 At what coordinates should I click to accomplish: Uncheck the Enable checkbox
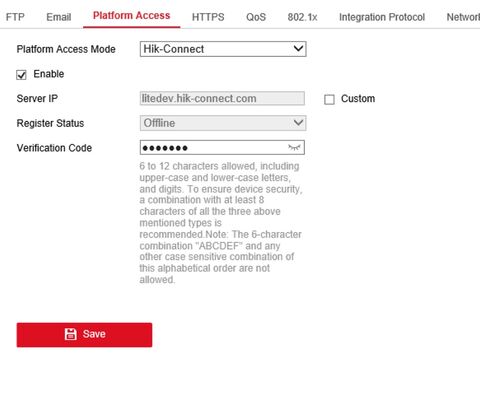(21, 75)
